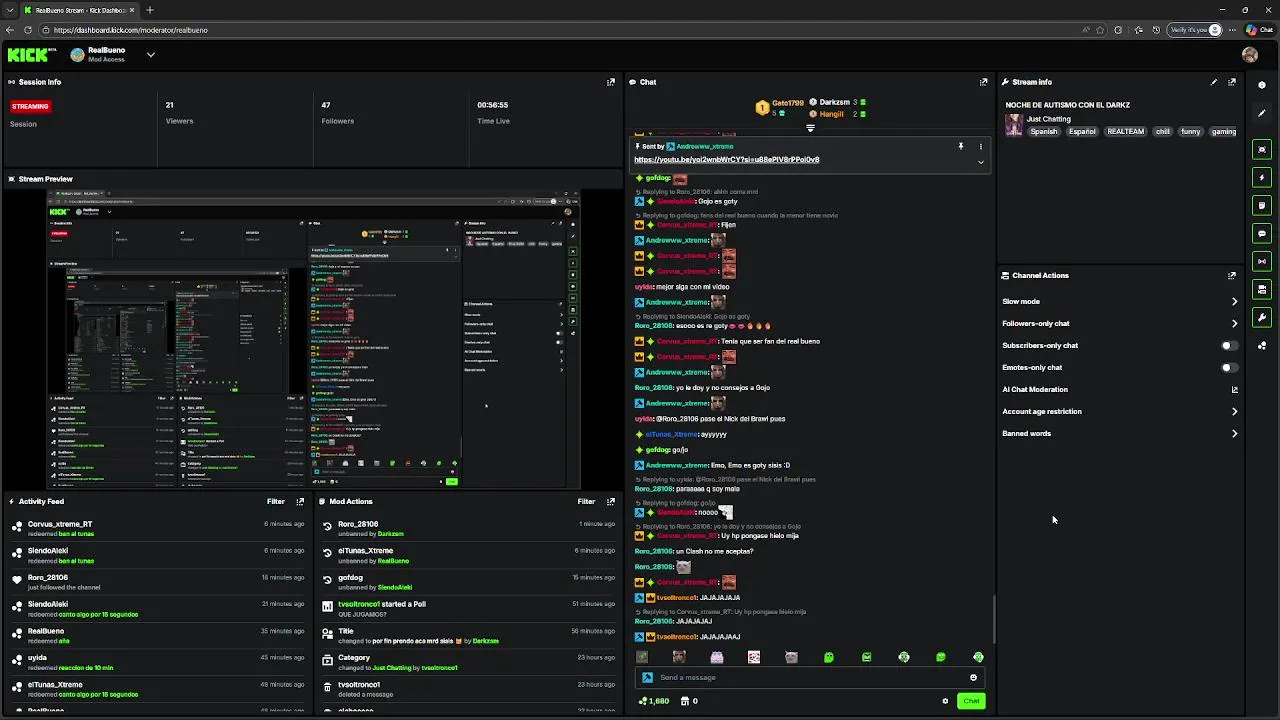This screenshot has height=720, width=1280.
Task: Unpin the pinned chat message
Action: click(961, 146)
